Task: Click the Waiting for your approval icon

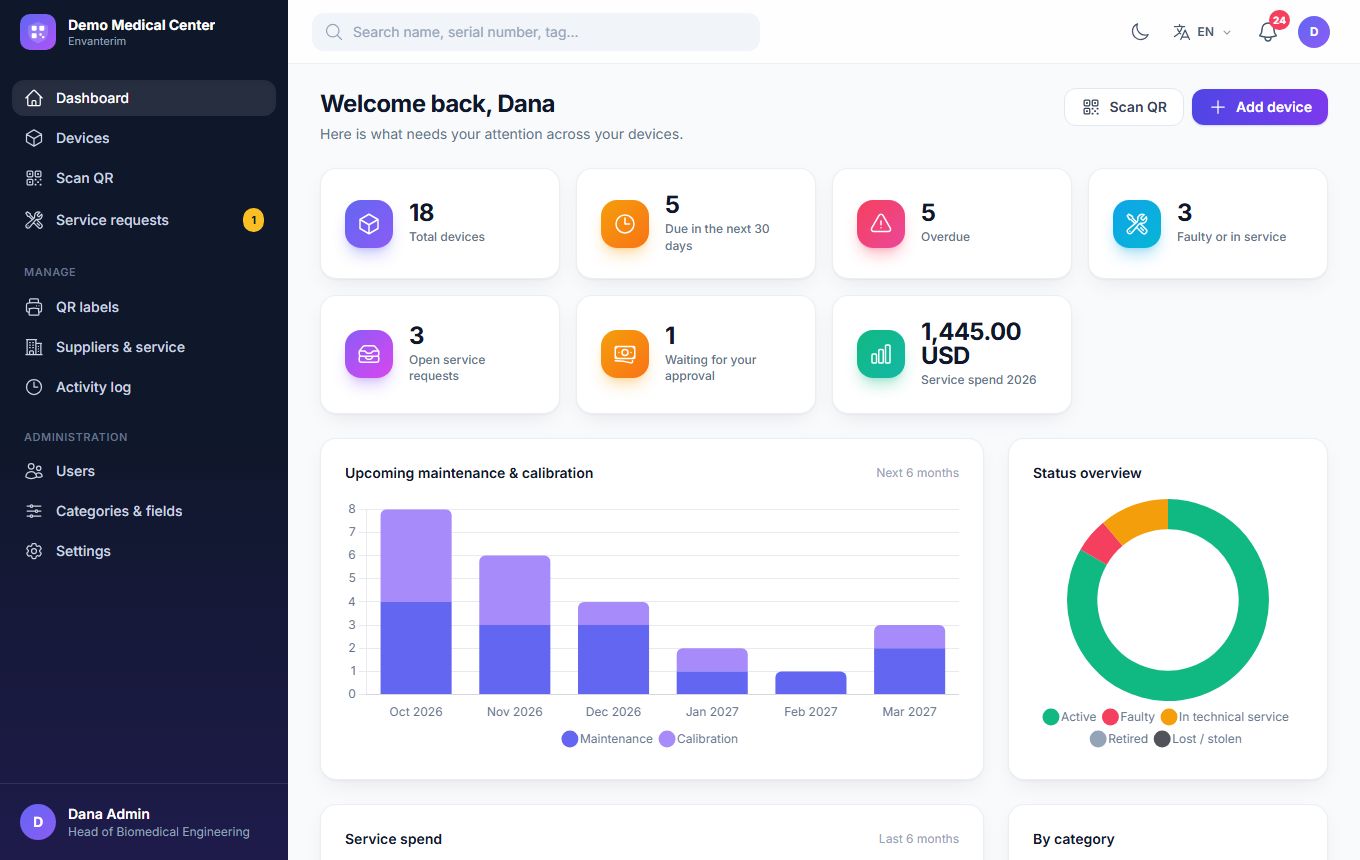Action: pyautogui.click(x=625, y=354)
